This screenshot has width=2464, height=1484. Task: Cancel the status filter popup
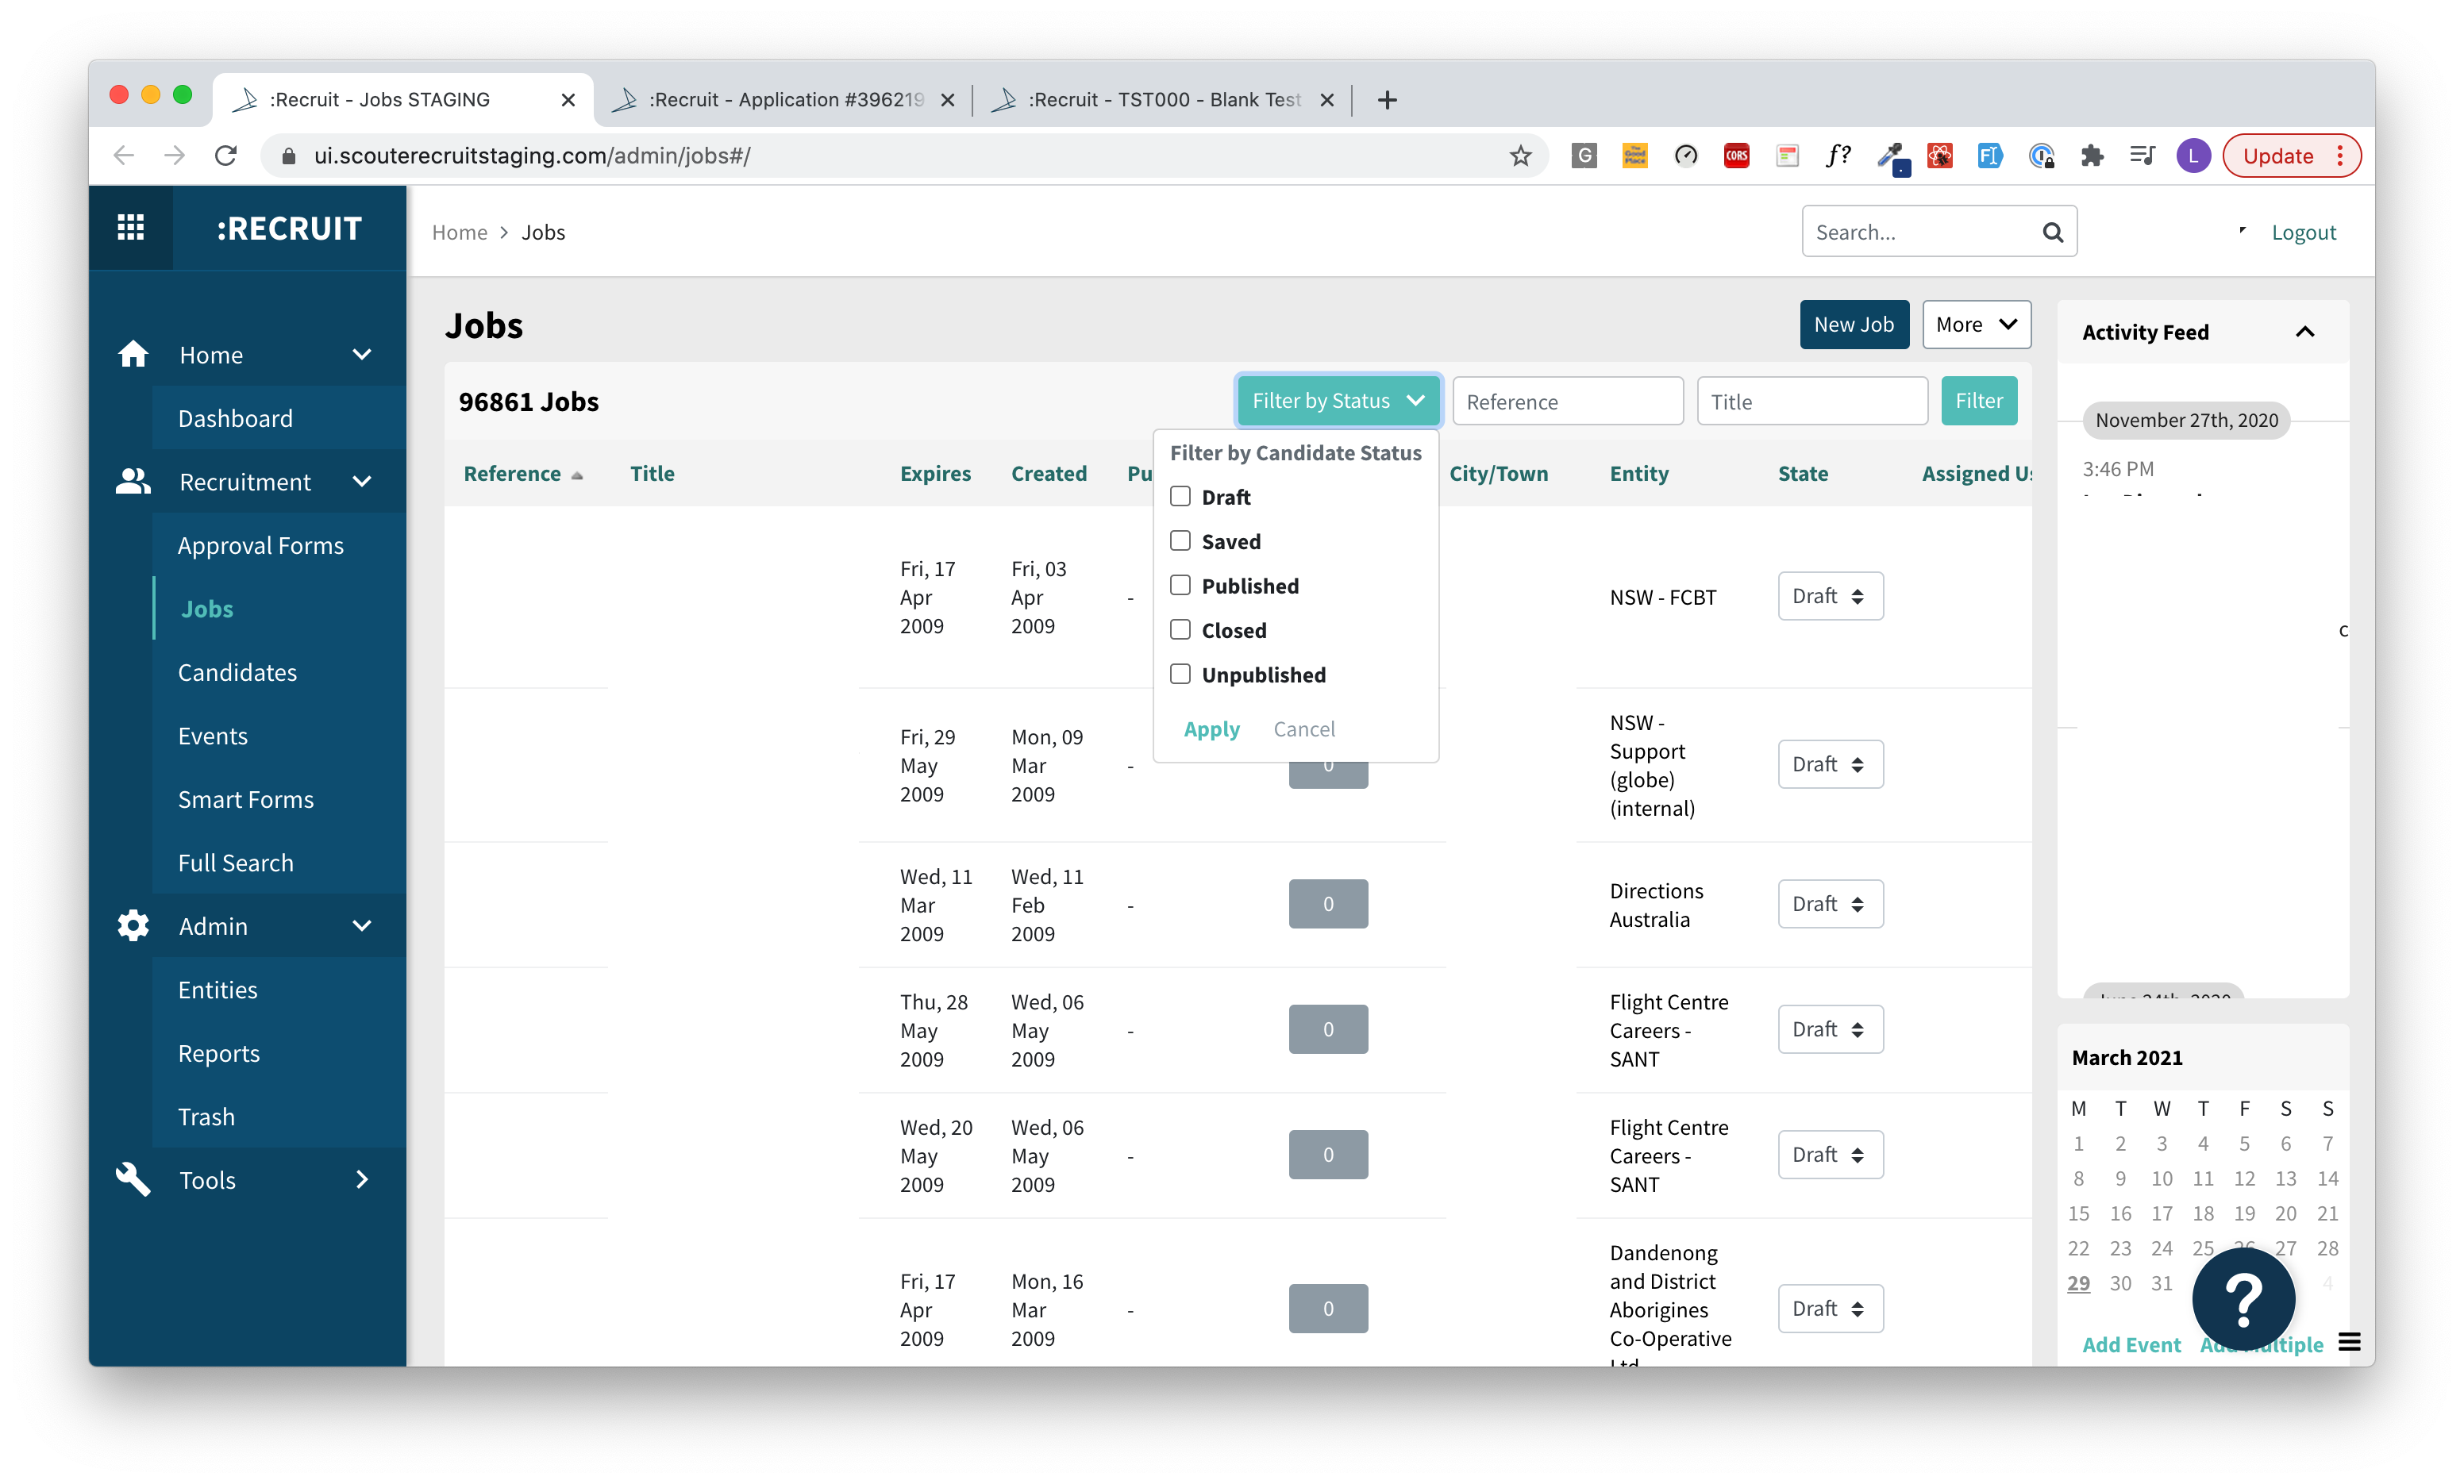pos(1304,729)
